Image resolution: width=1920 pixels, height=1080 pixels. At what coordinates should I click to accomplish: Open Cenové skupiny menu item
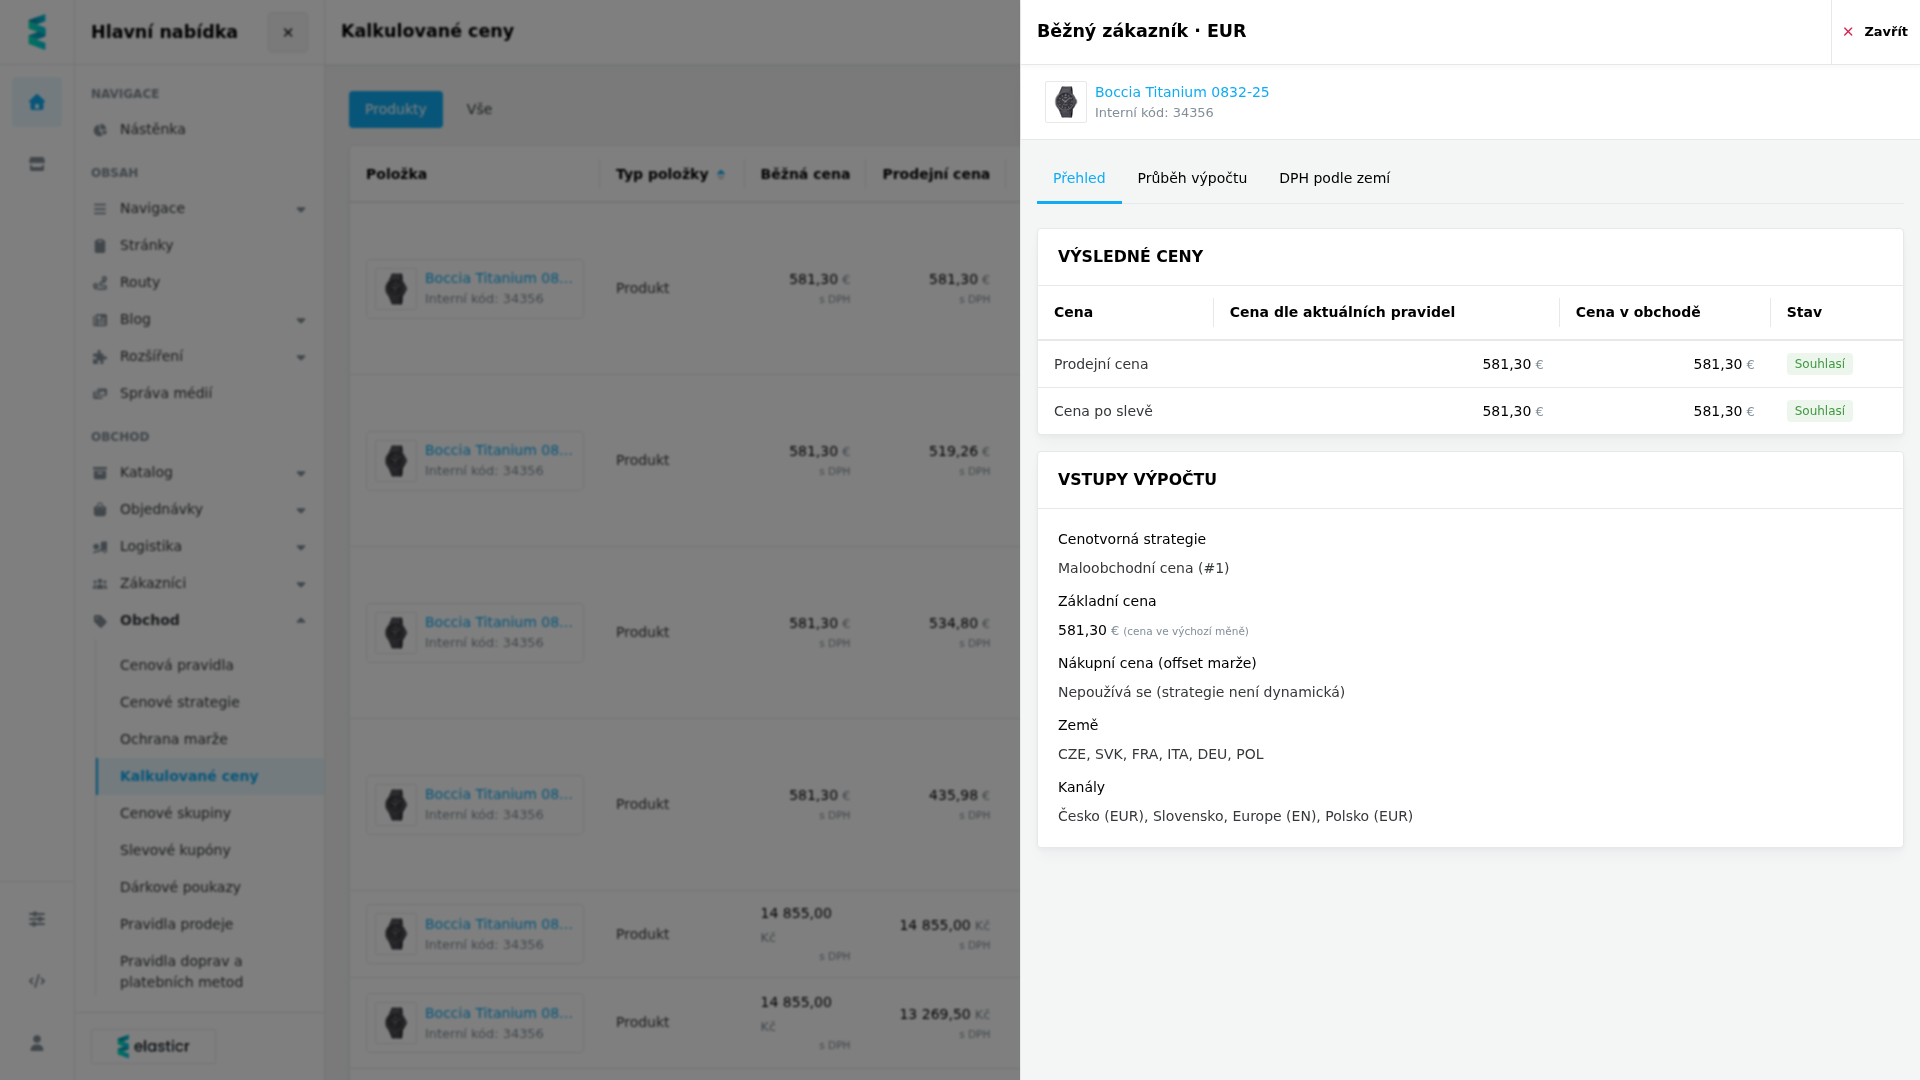point(175,814)
